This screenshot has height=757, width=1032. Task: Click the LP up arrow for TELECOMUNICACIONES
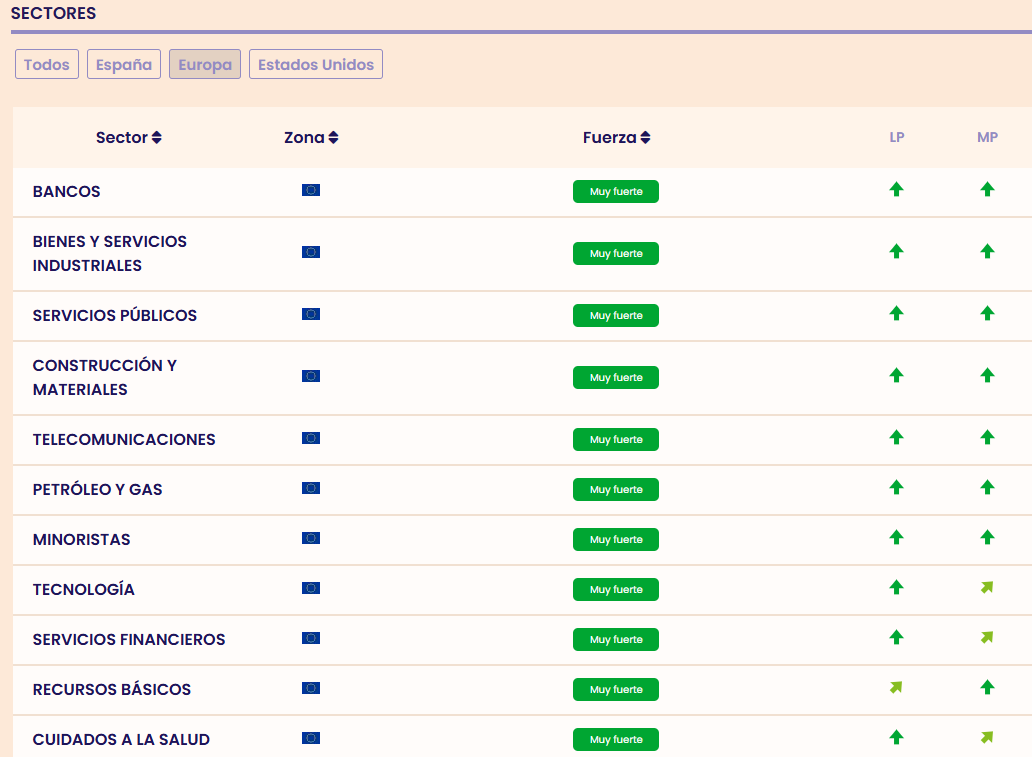click(x=896, y=437)
